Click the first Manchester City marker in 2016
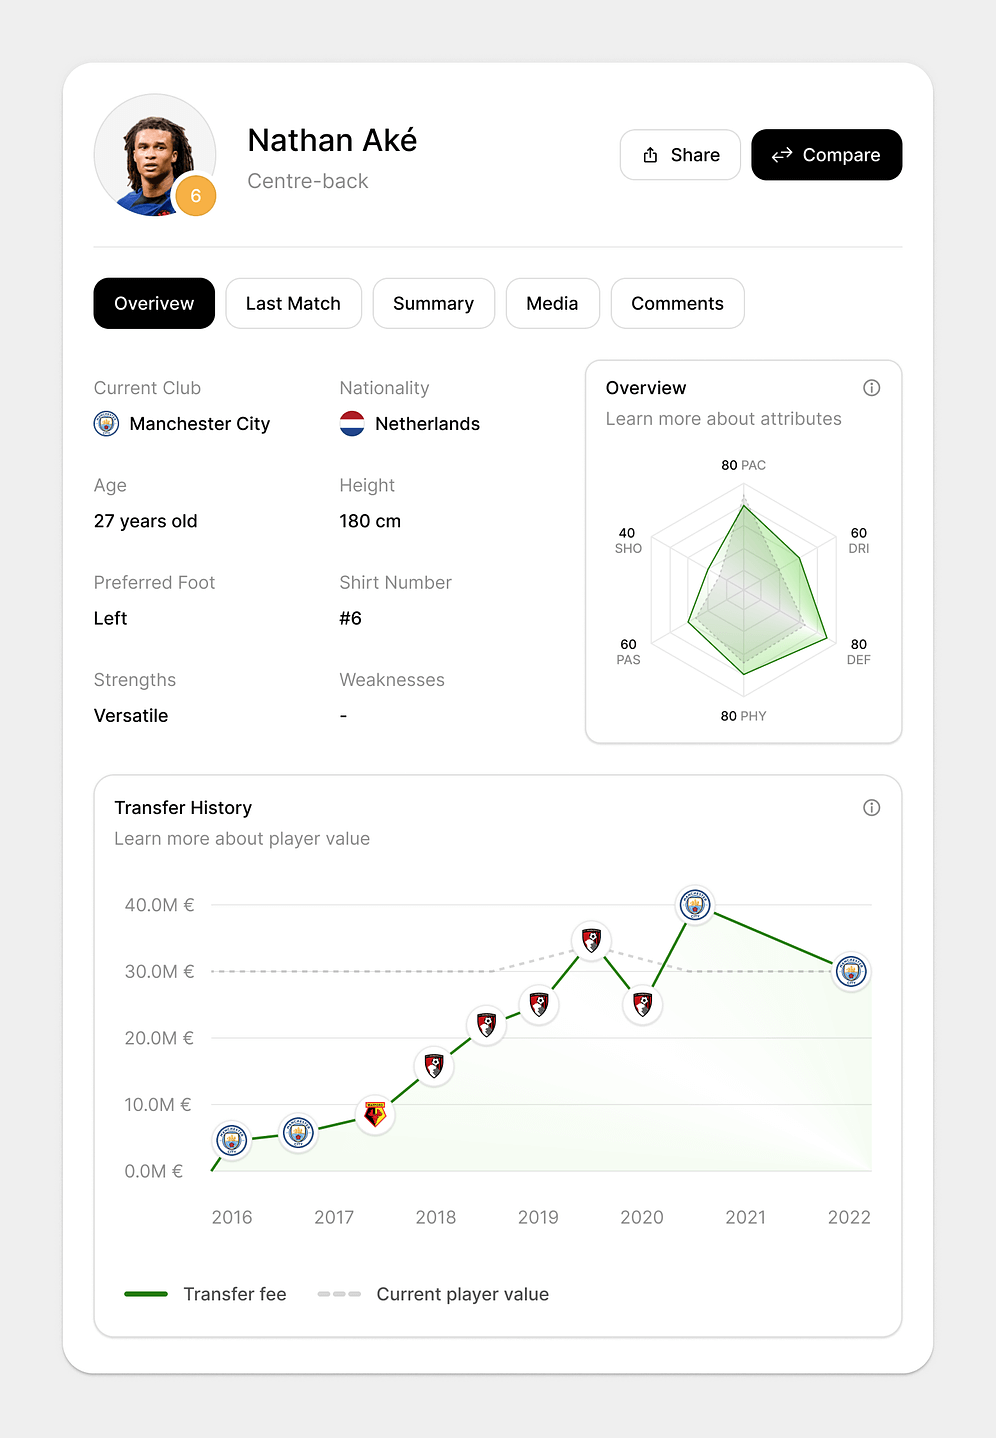 [x=232, y=1140]
